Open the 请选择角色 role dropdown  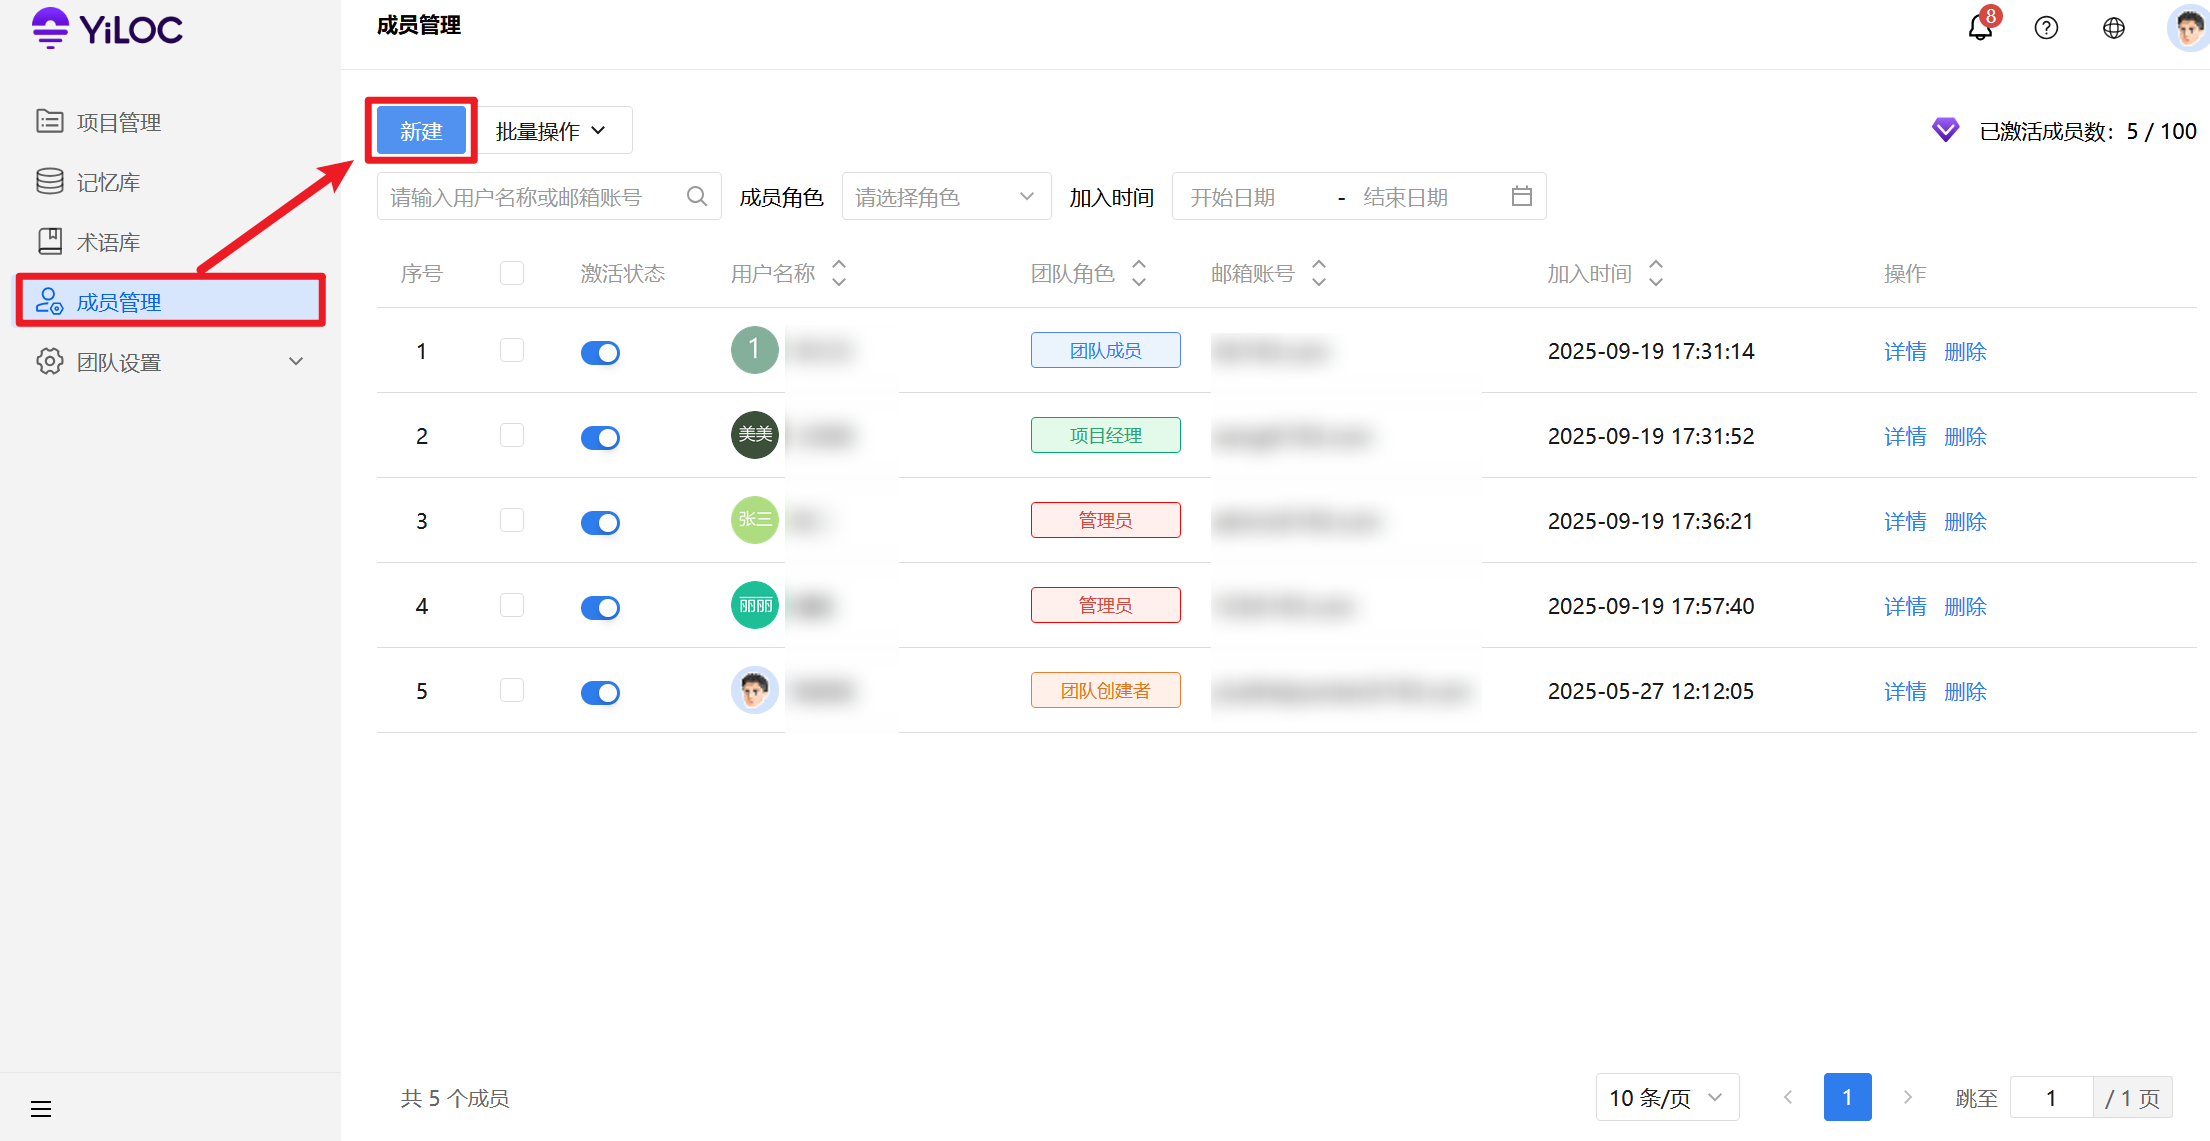coord(945,197)
